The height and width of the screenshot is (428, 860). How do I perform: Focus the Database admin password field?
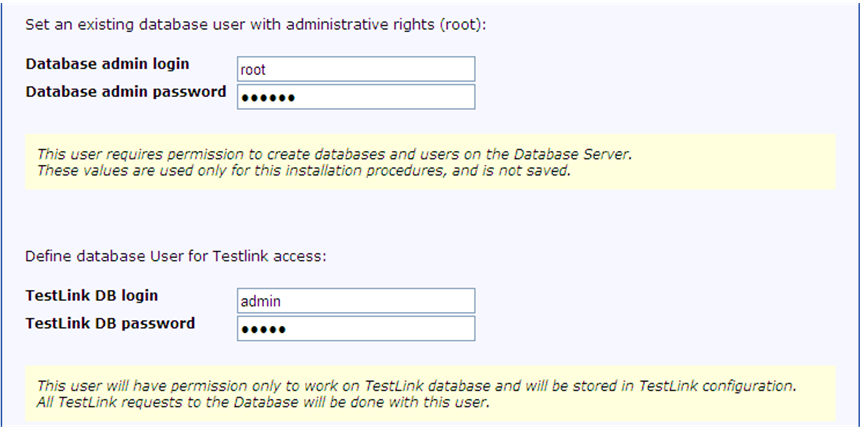[x=355, y=96]
